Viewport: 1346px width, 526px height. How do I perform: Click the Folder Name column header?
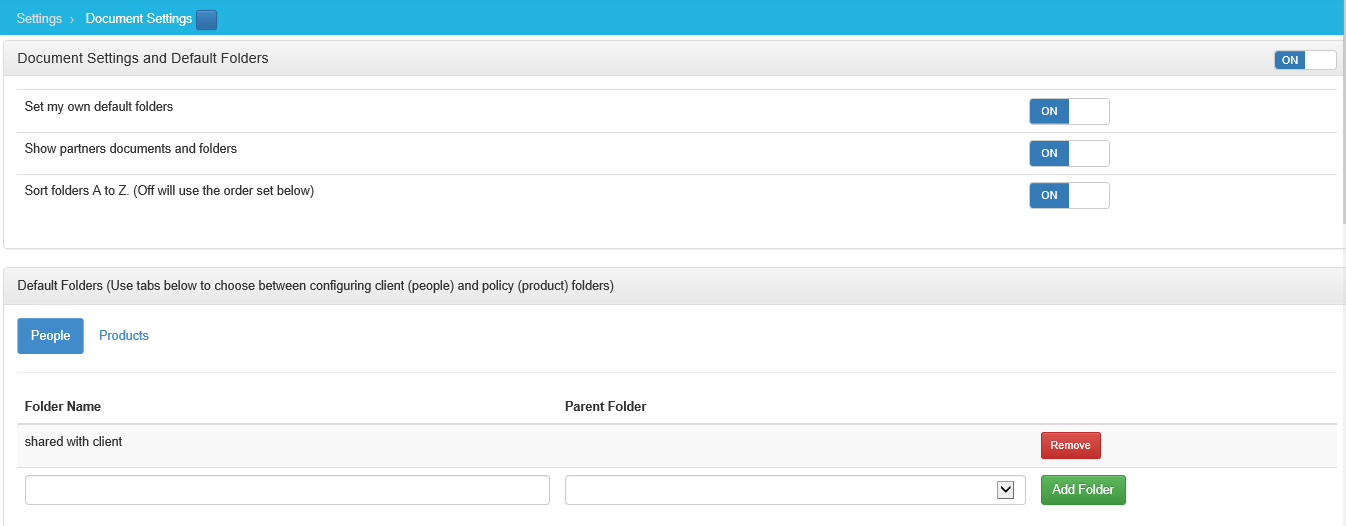click(x=63, y=406)
